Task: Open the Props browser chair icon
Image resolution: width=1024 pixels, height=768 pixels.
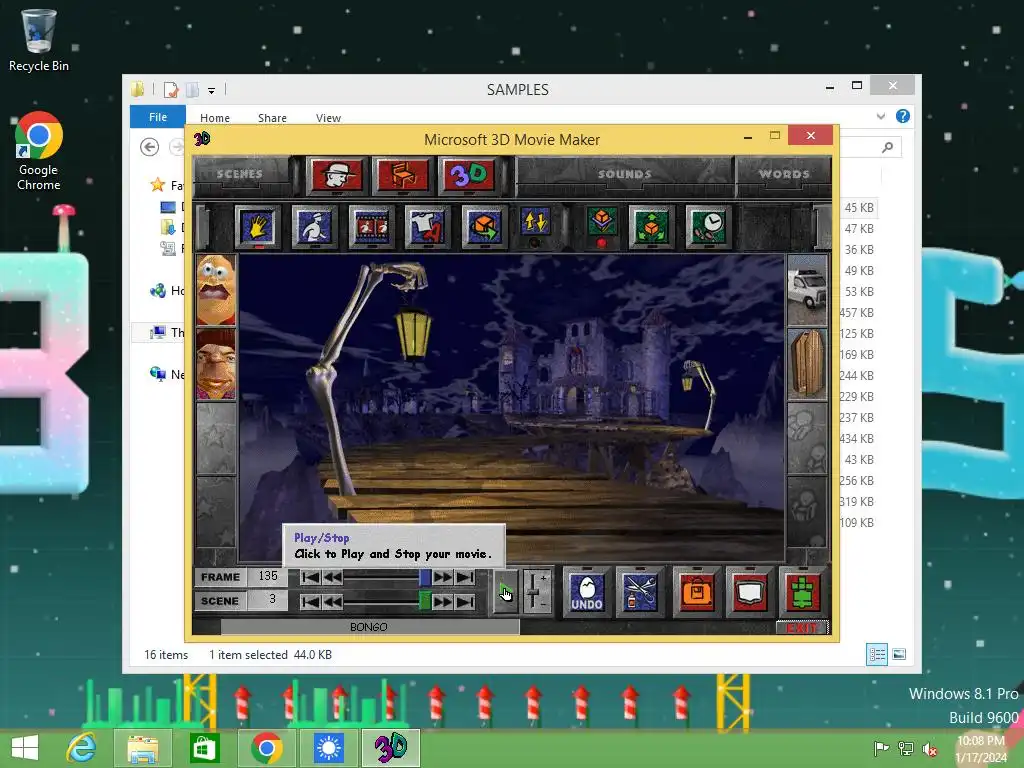Action: click(x=402, y=175)
